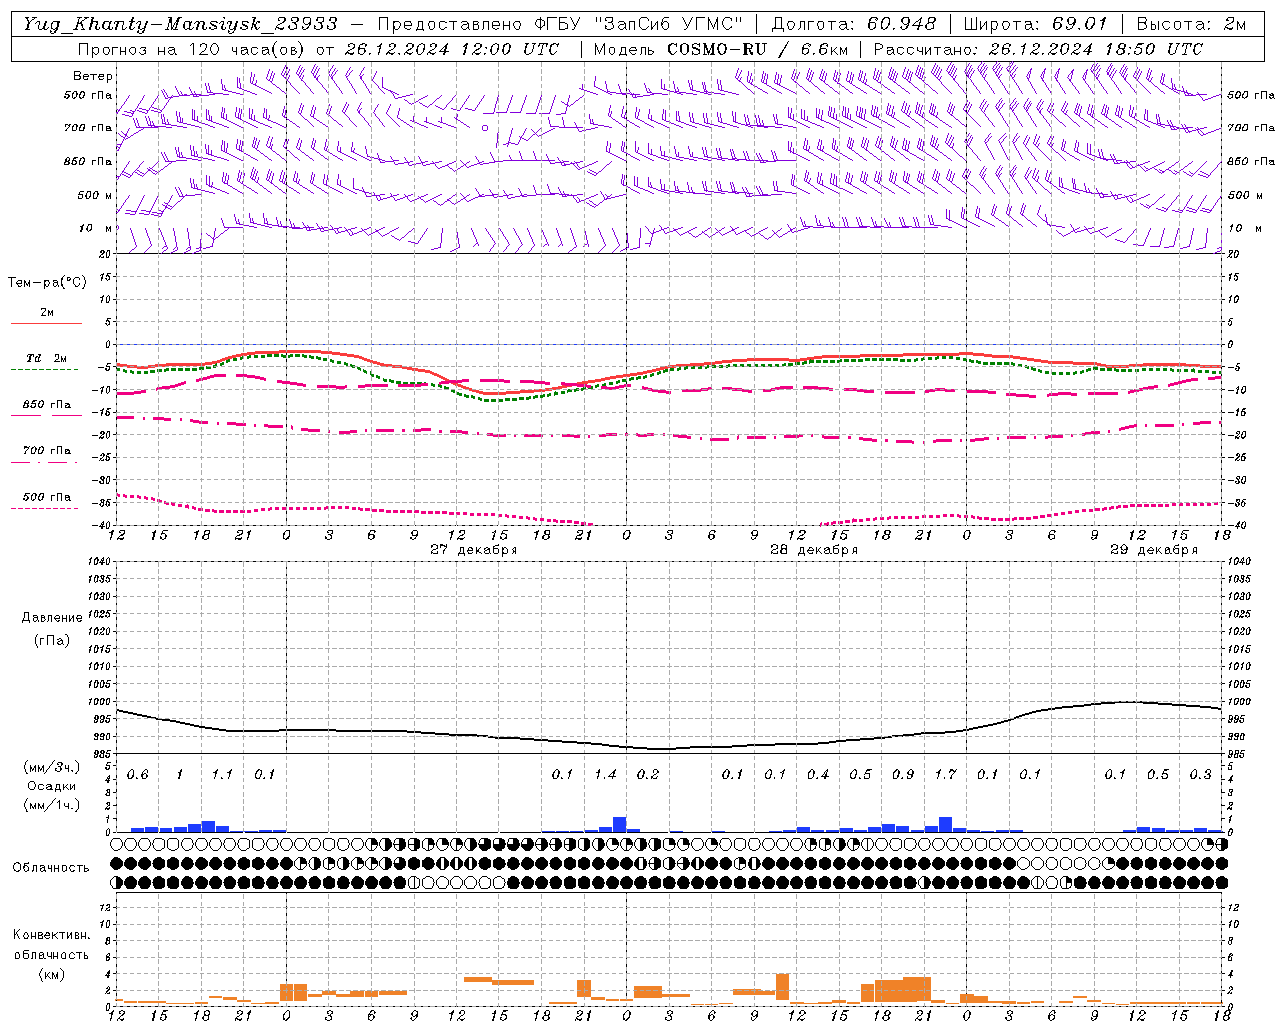Click the Давление panel label
The width and height of the screenshot is (1280, 1024).
[x=52, y=617]
